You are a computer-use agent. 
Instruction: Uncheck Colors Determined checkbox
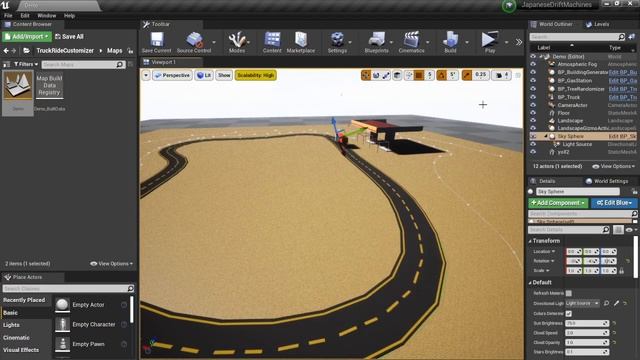pos(569,313)
